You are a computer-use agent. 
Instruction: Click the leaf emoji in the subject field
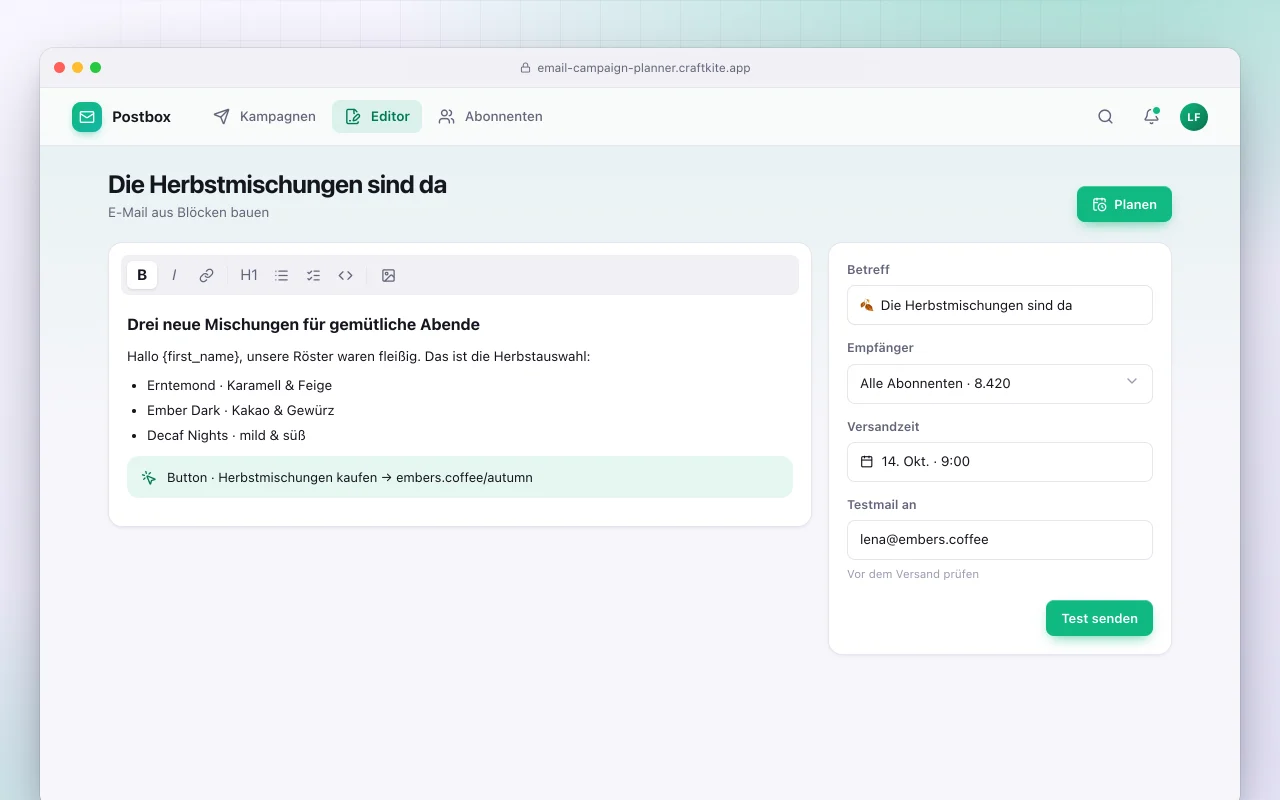click(x=867, y=305)
